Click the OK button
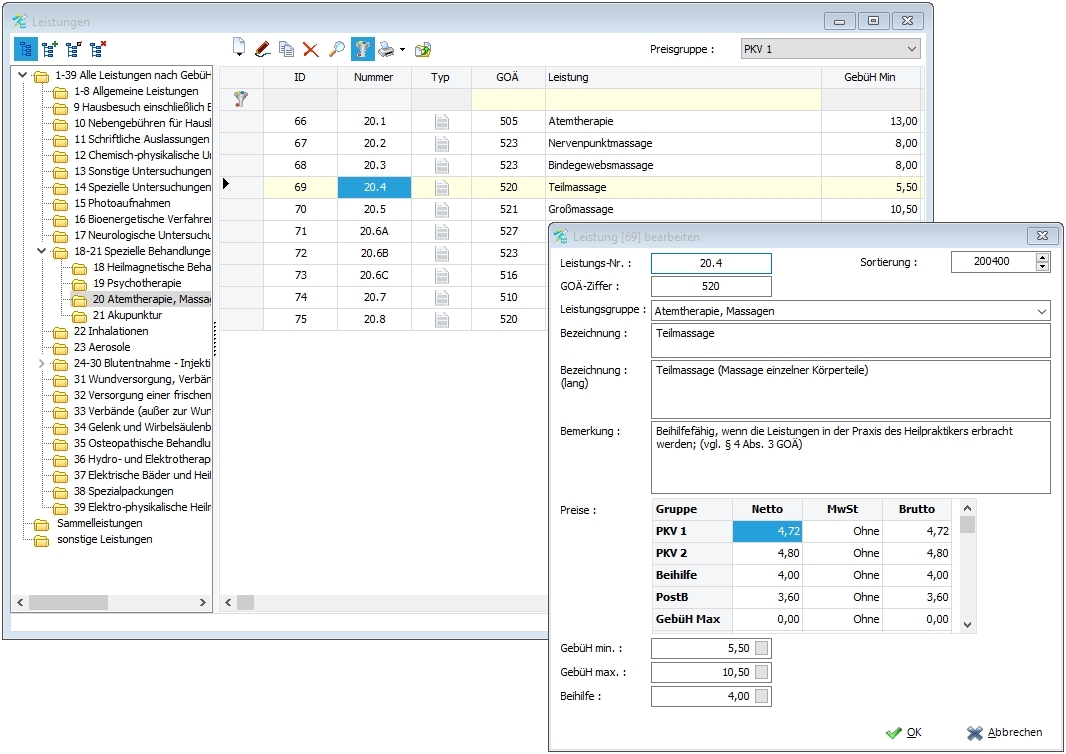Viewport: 1066px width, 754px height. pos(904,732)
